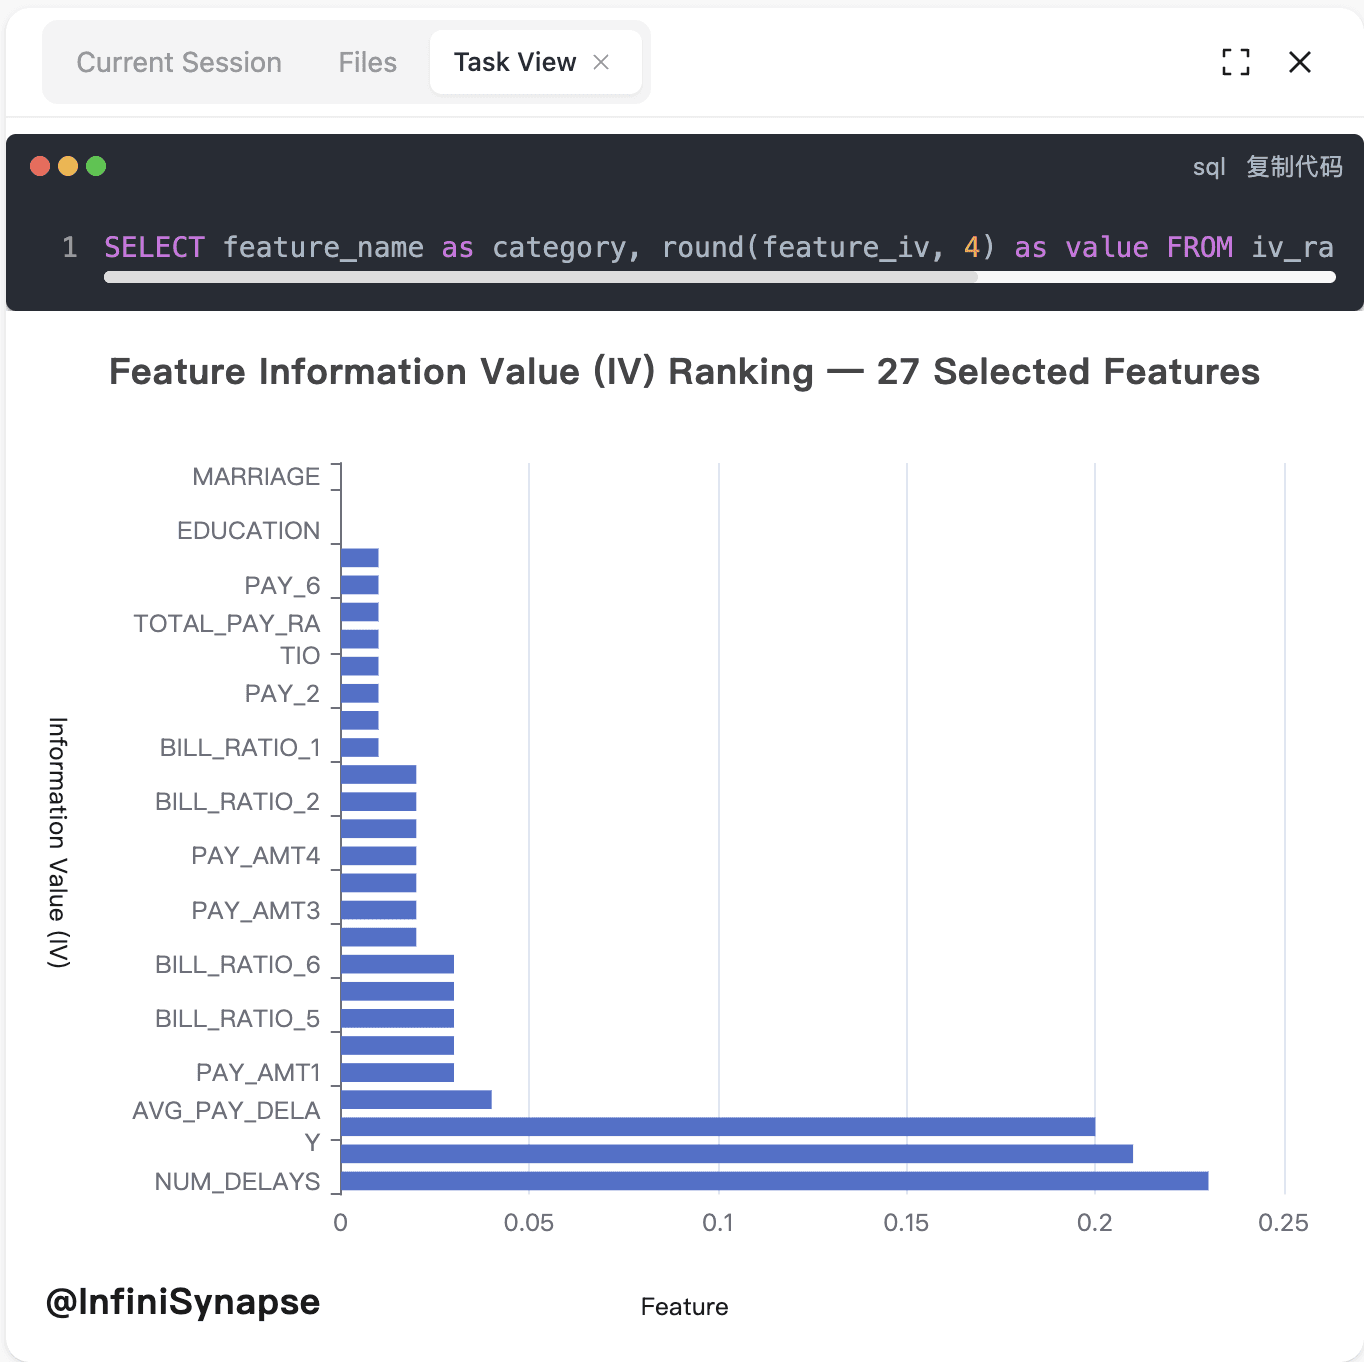The height and width of the screenshot is (1362, 1364).
Task: Click the horizontal scrollbar under the SQL code
Action: (x=720, y=277)
